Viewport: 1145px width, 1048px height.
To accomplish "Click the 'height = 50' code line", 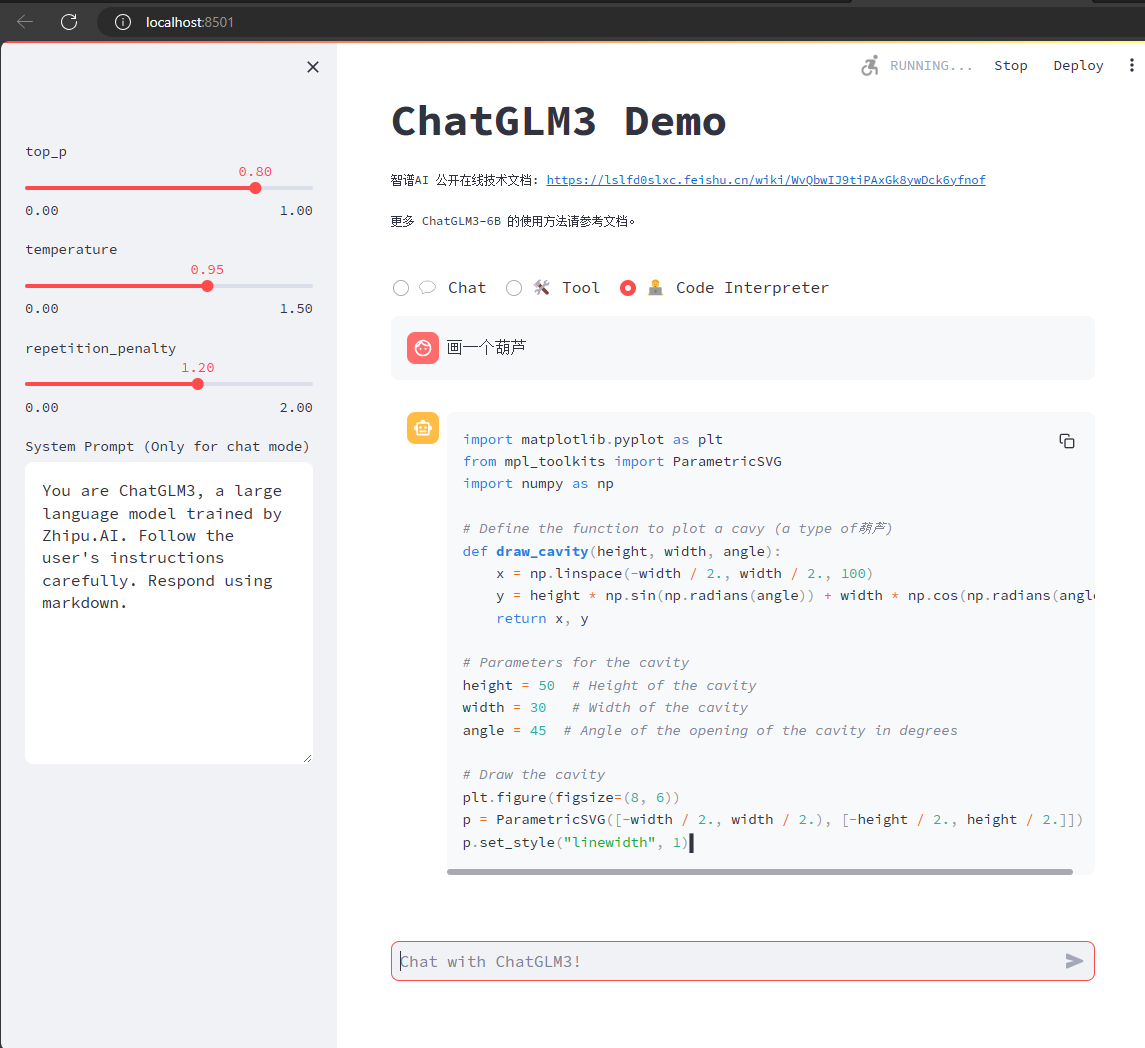I will (x=609, y=685).
